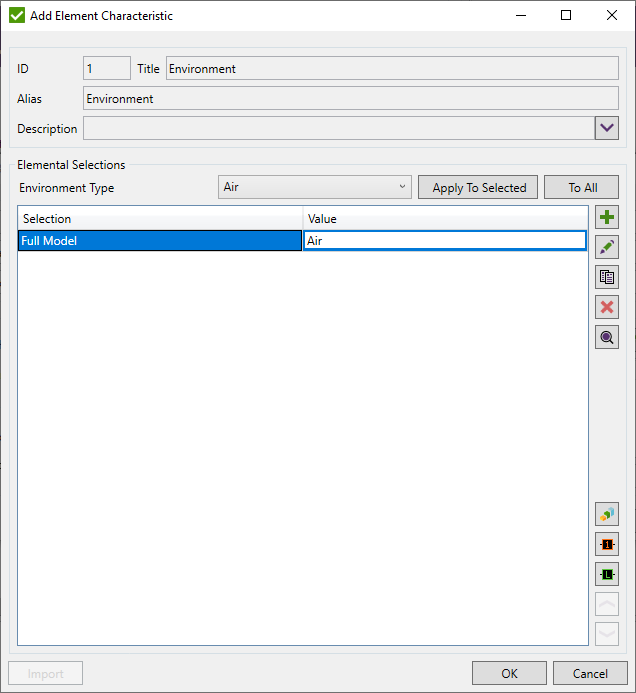The image size is (636, 693).
Task: Confirm the dialog with OK
Action: pyautogui.click(x=509, y=673)
